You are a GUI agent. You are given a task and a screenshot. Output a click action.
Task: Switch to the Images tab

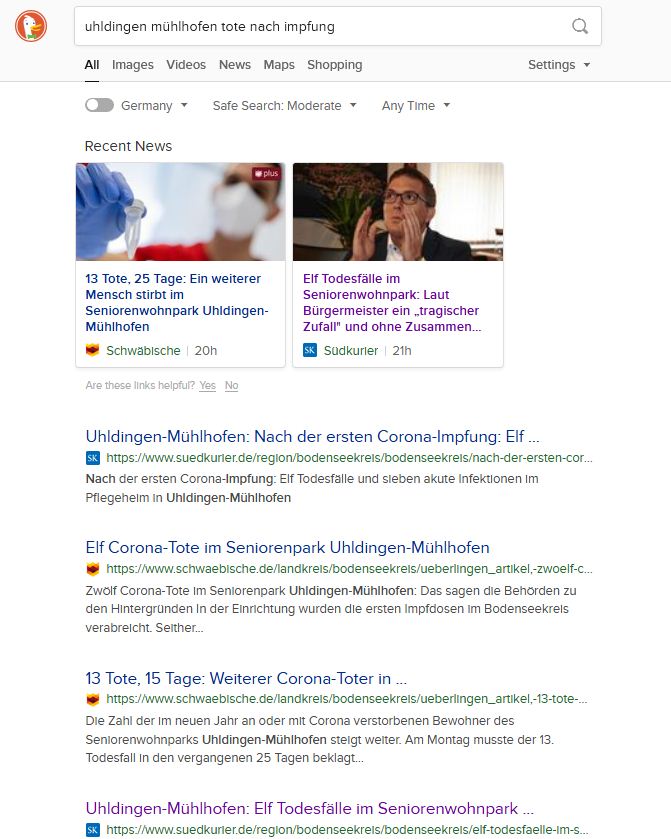pos(133,65)
